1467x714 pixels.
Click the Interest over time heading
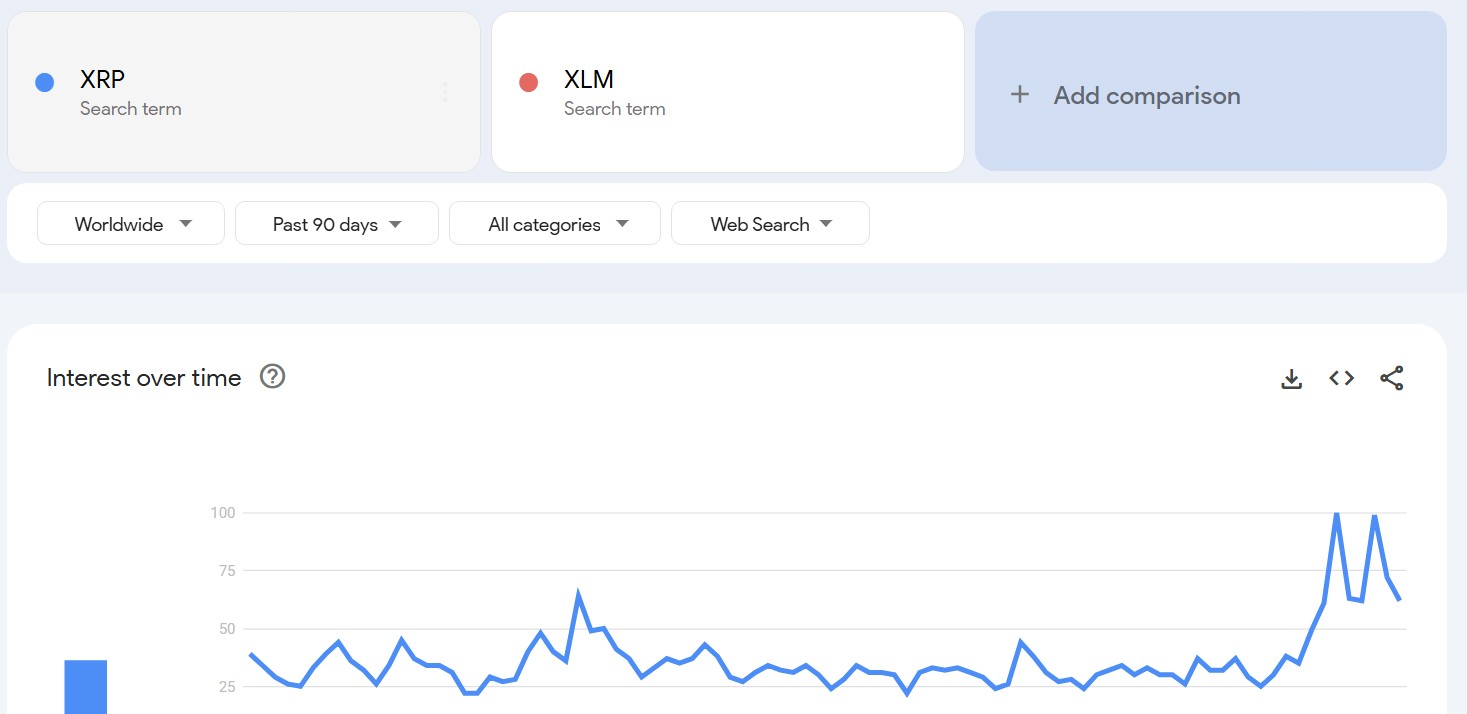pos(144,378)
